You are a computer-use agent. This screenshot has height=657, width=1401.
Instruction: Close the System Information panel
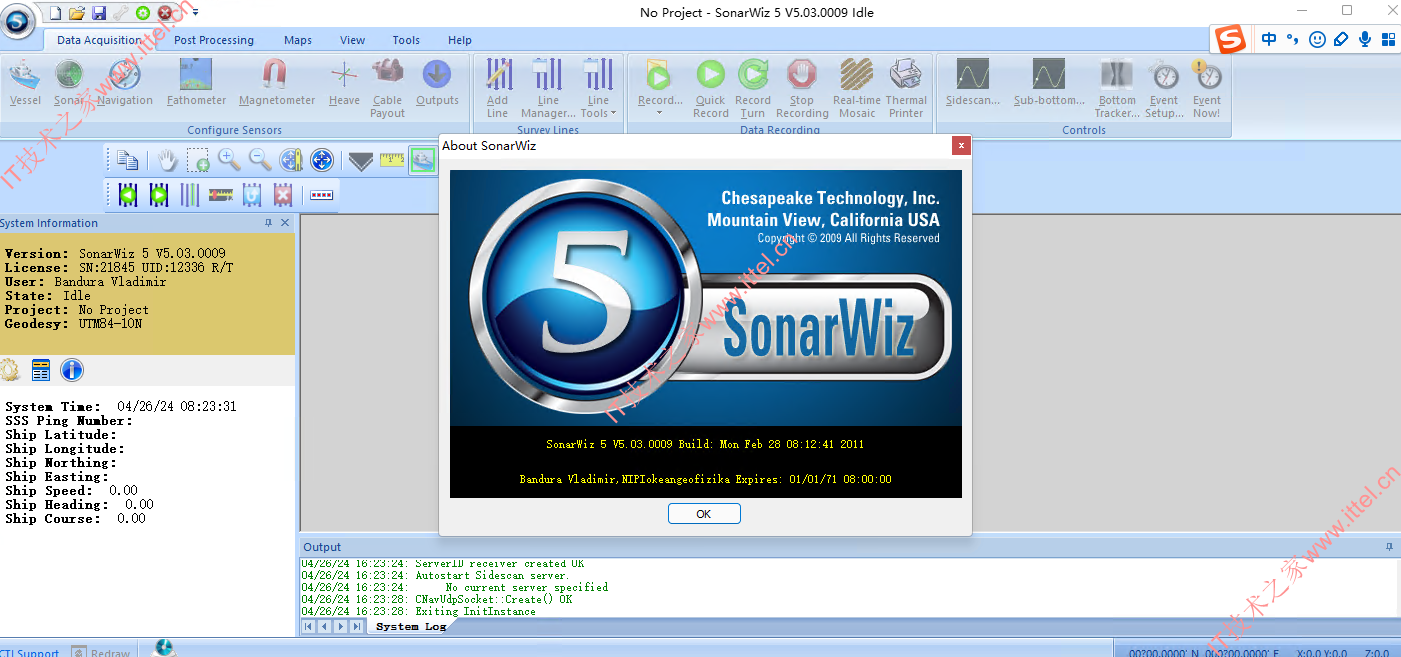285,223
